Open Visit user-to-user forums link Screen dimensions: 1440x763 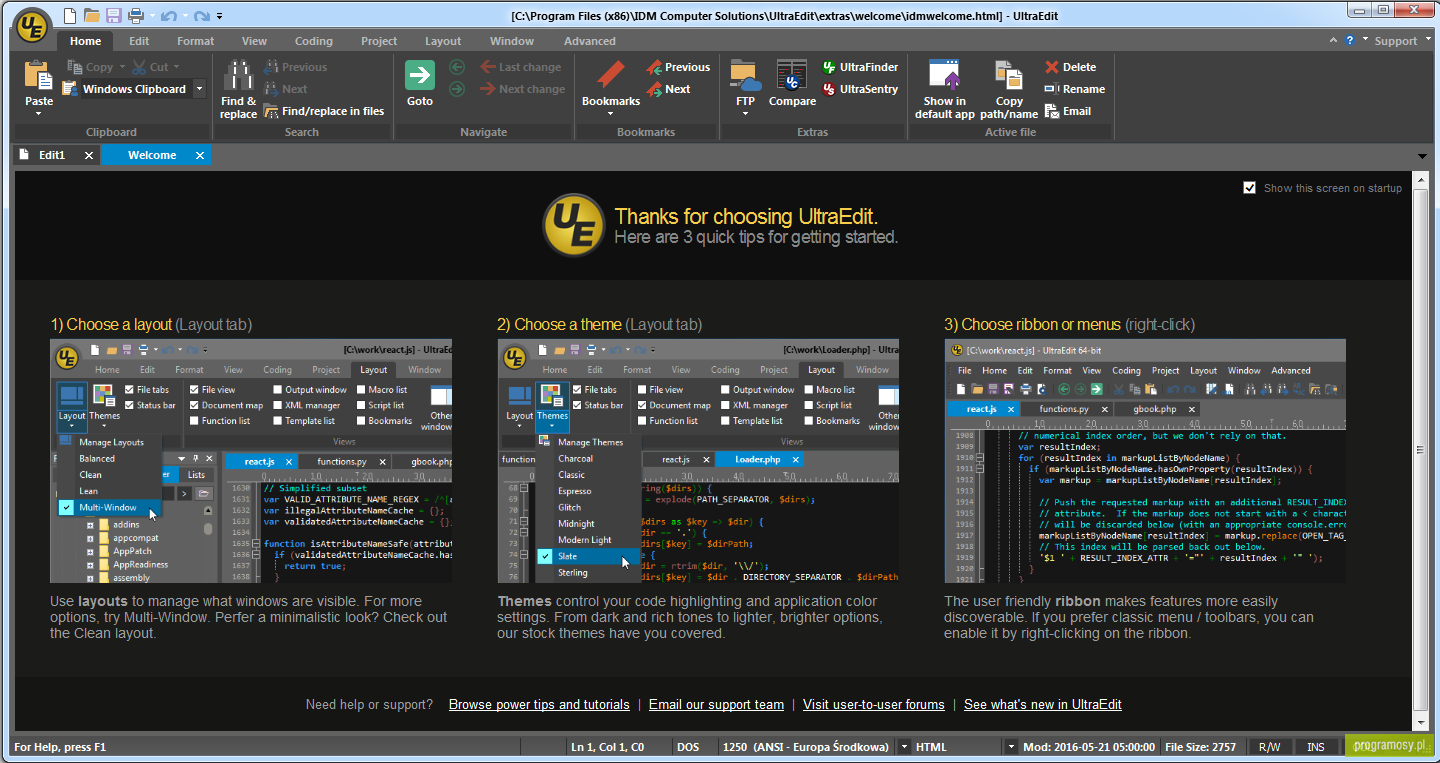pyautogui.click(x=874, y=705)
